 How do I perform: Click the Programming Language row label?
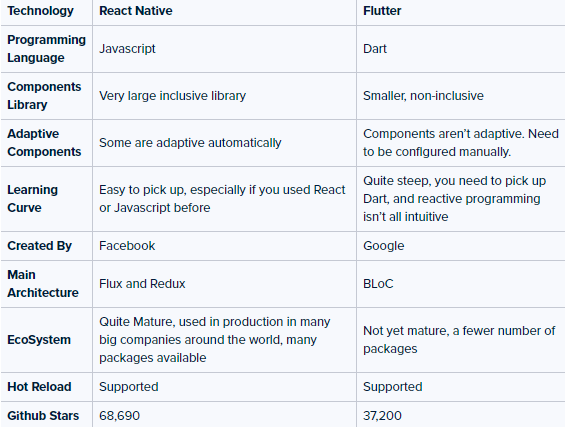46,49
